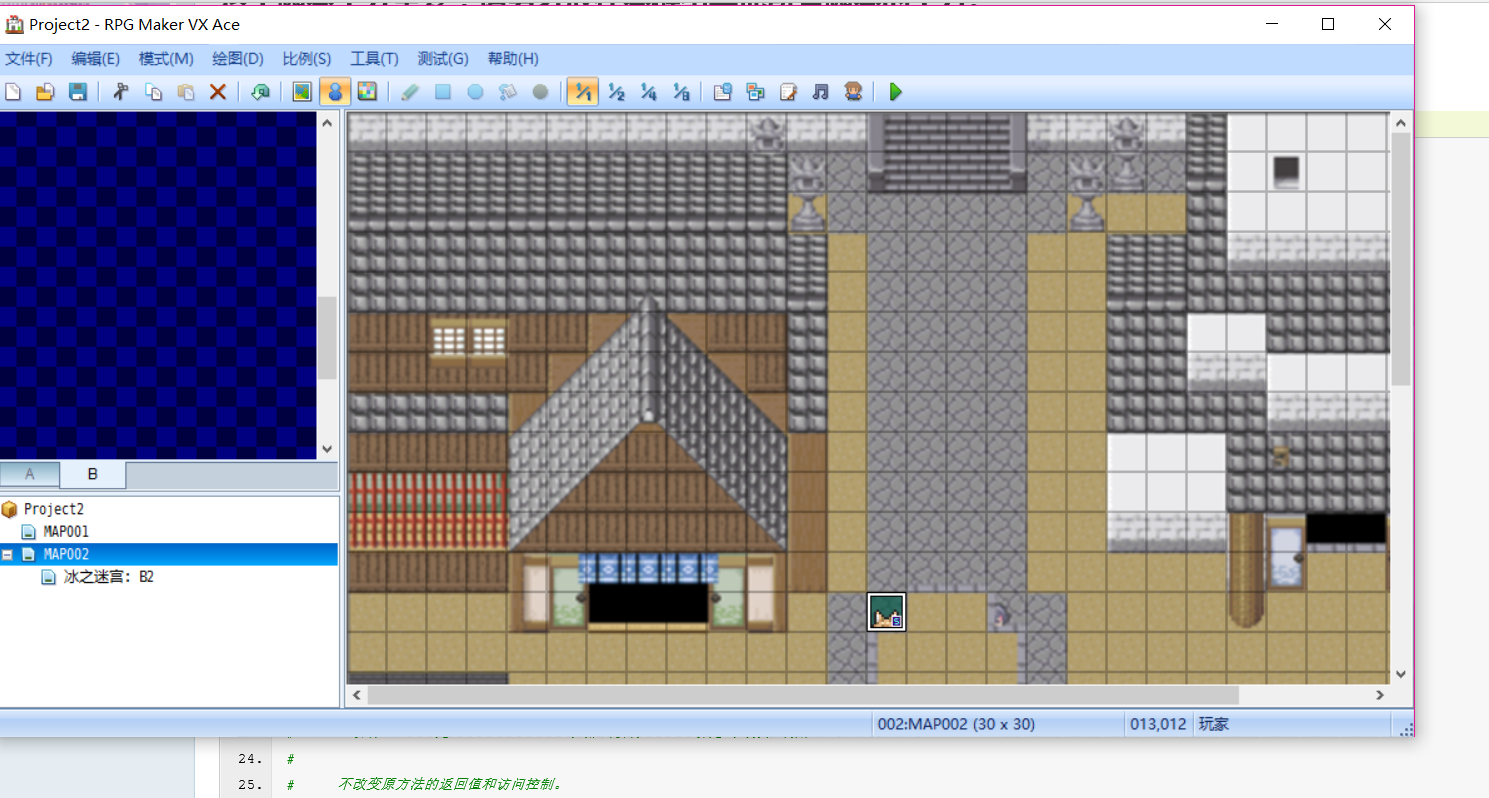Open the 模式(M) menu
Image resolution: width=1489 pixels, height=798 pixels.
click(167, 59)
